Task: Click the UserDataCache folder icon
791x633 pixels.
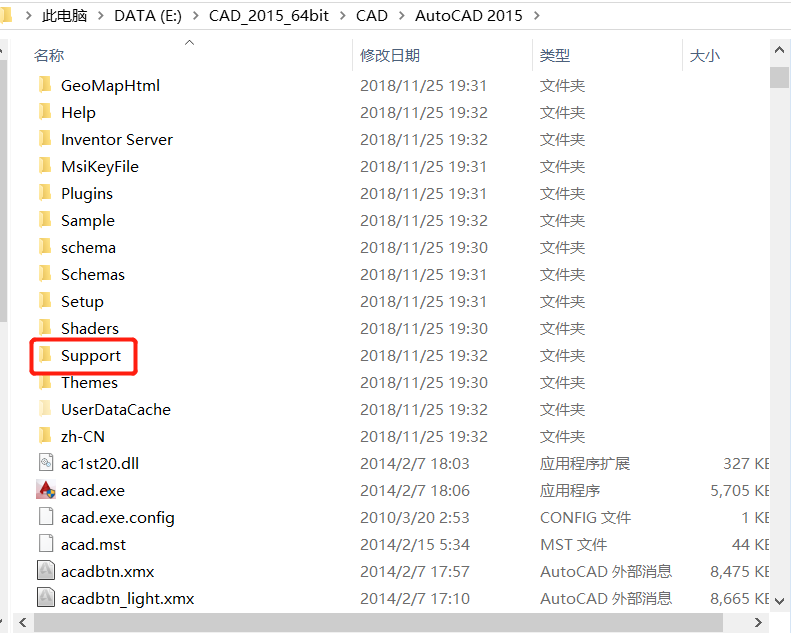Action: click(45, 409)
